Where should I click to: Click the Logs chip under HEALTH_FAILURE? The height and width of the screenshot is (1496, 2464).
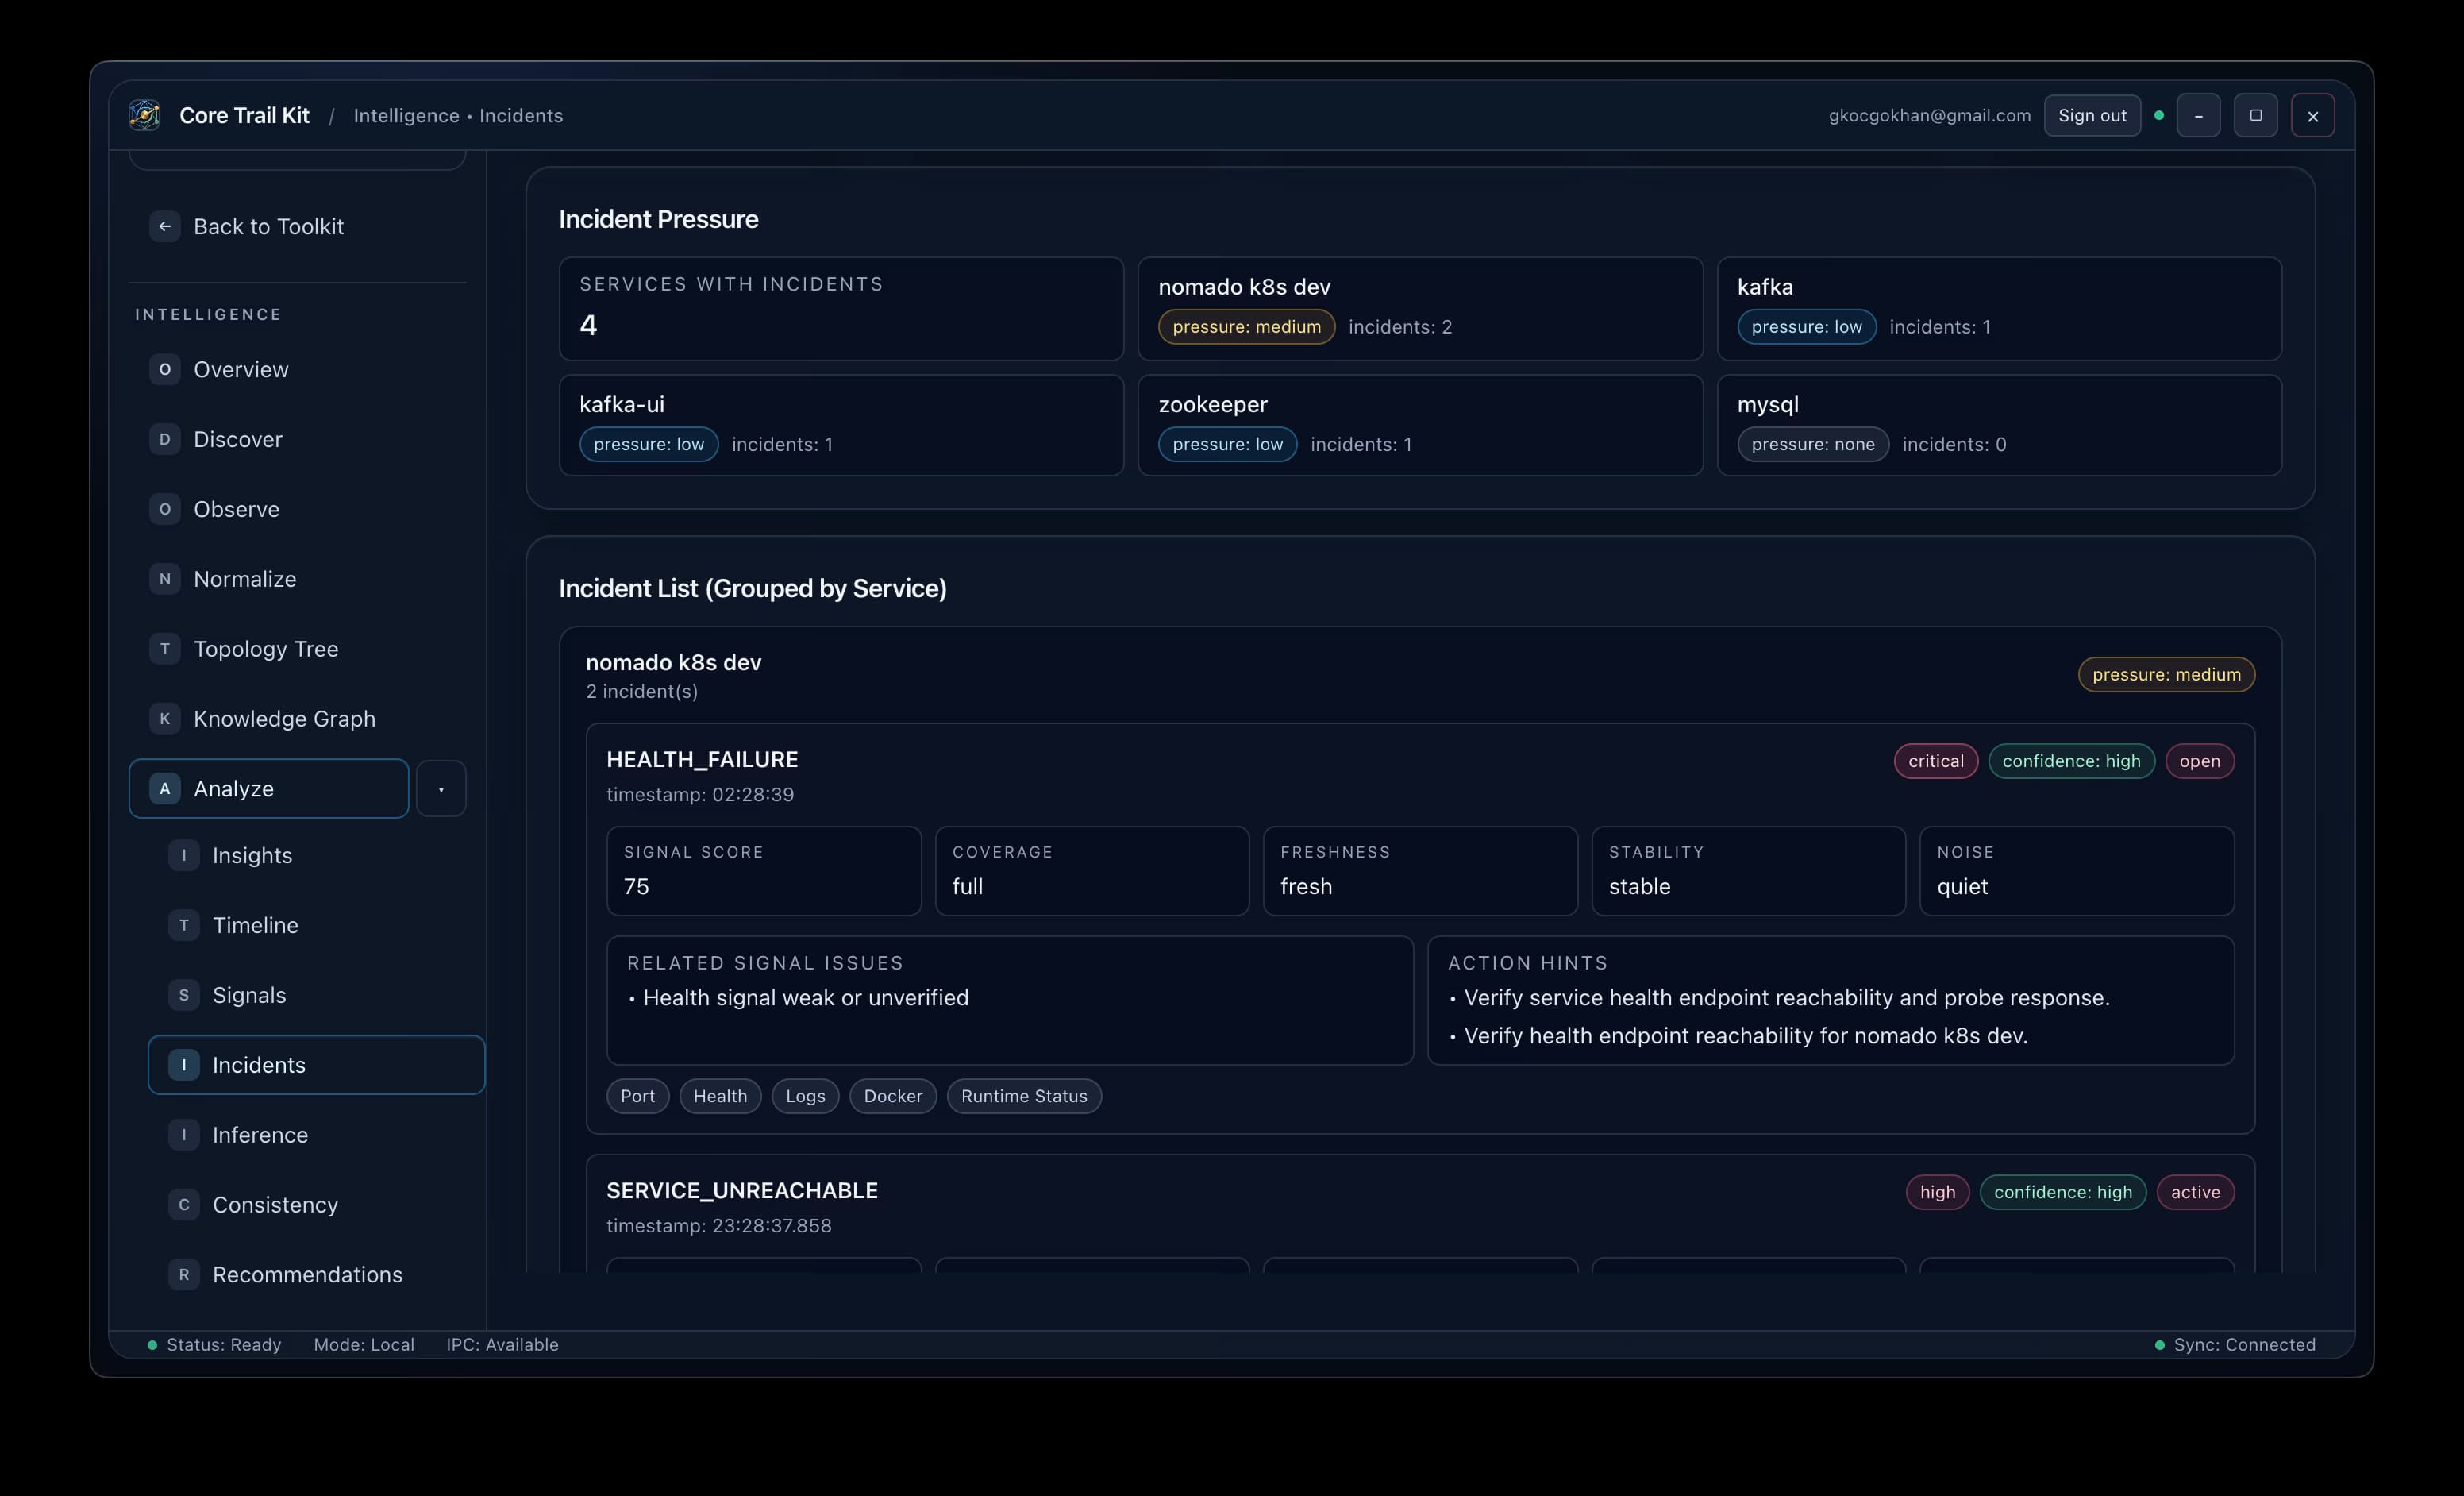point(805,1096)
